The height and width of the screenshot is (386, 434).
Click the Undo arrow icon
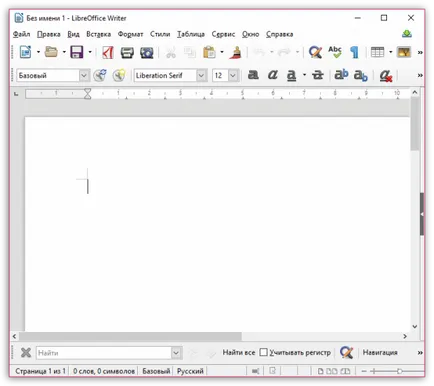click(260, 52)
